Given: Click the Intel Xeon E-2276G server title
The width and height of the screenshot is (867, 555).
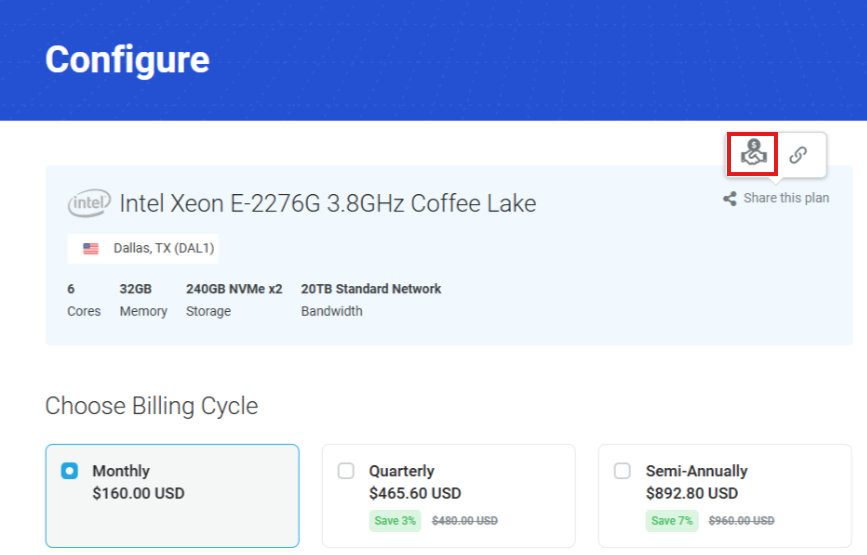Looking at the screenshot, I should tap(328, 204).
